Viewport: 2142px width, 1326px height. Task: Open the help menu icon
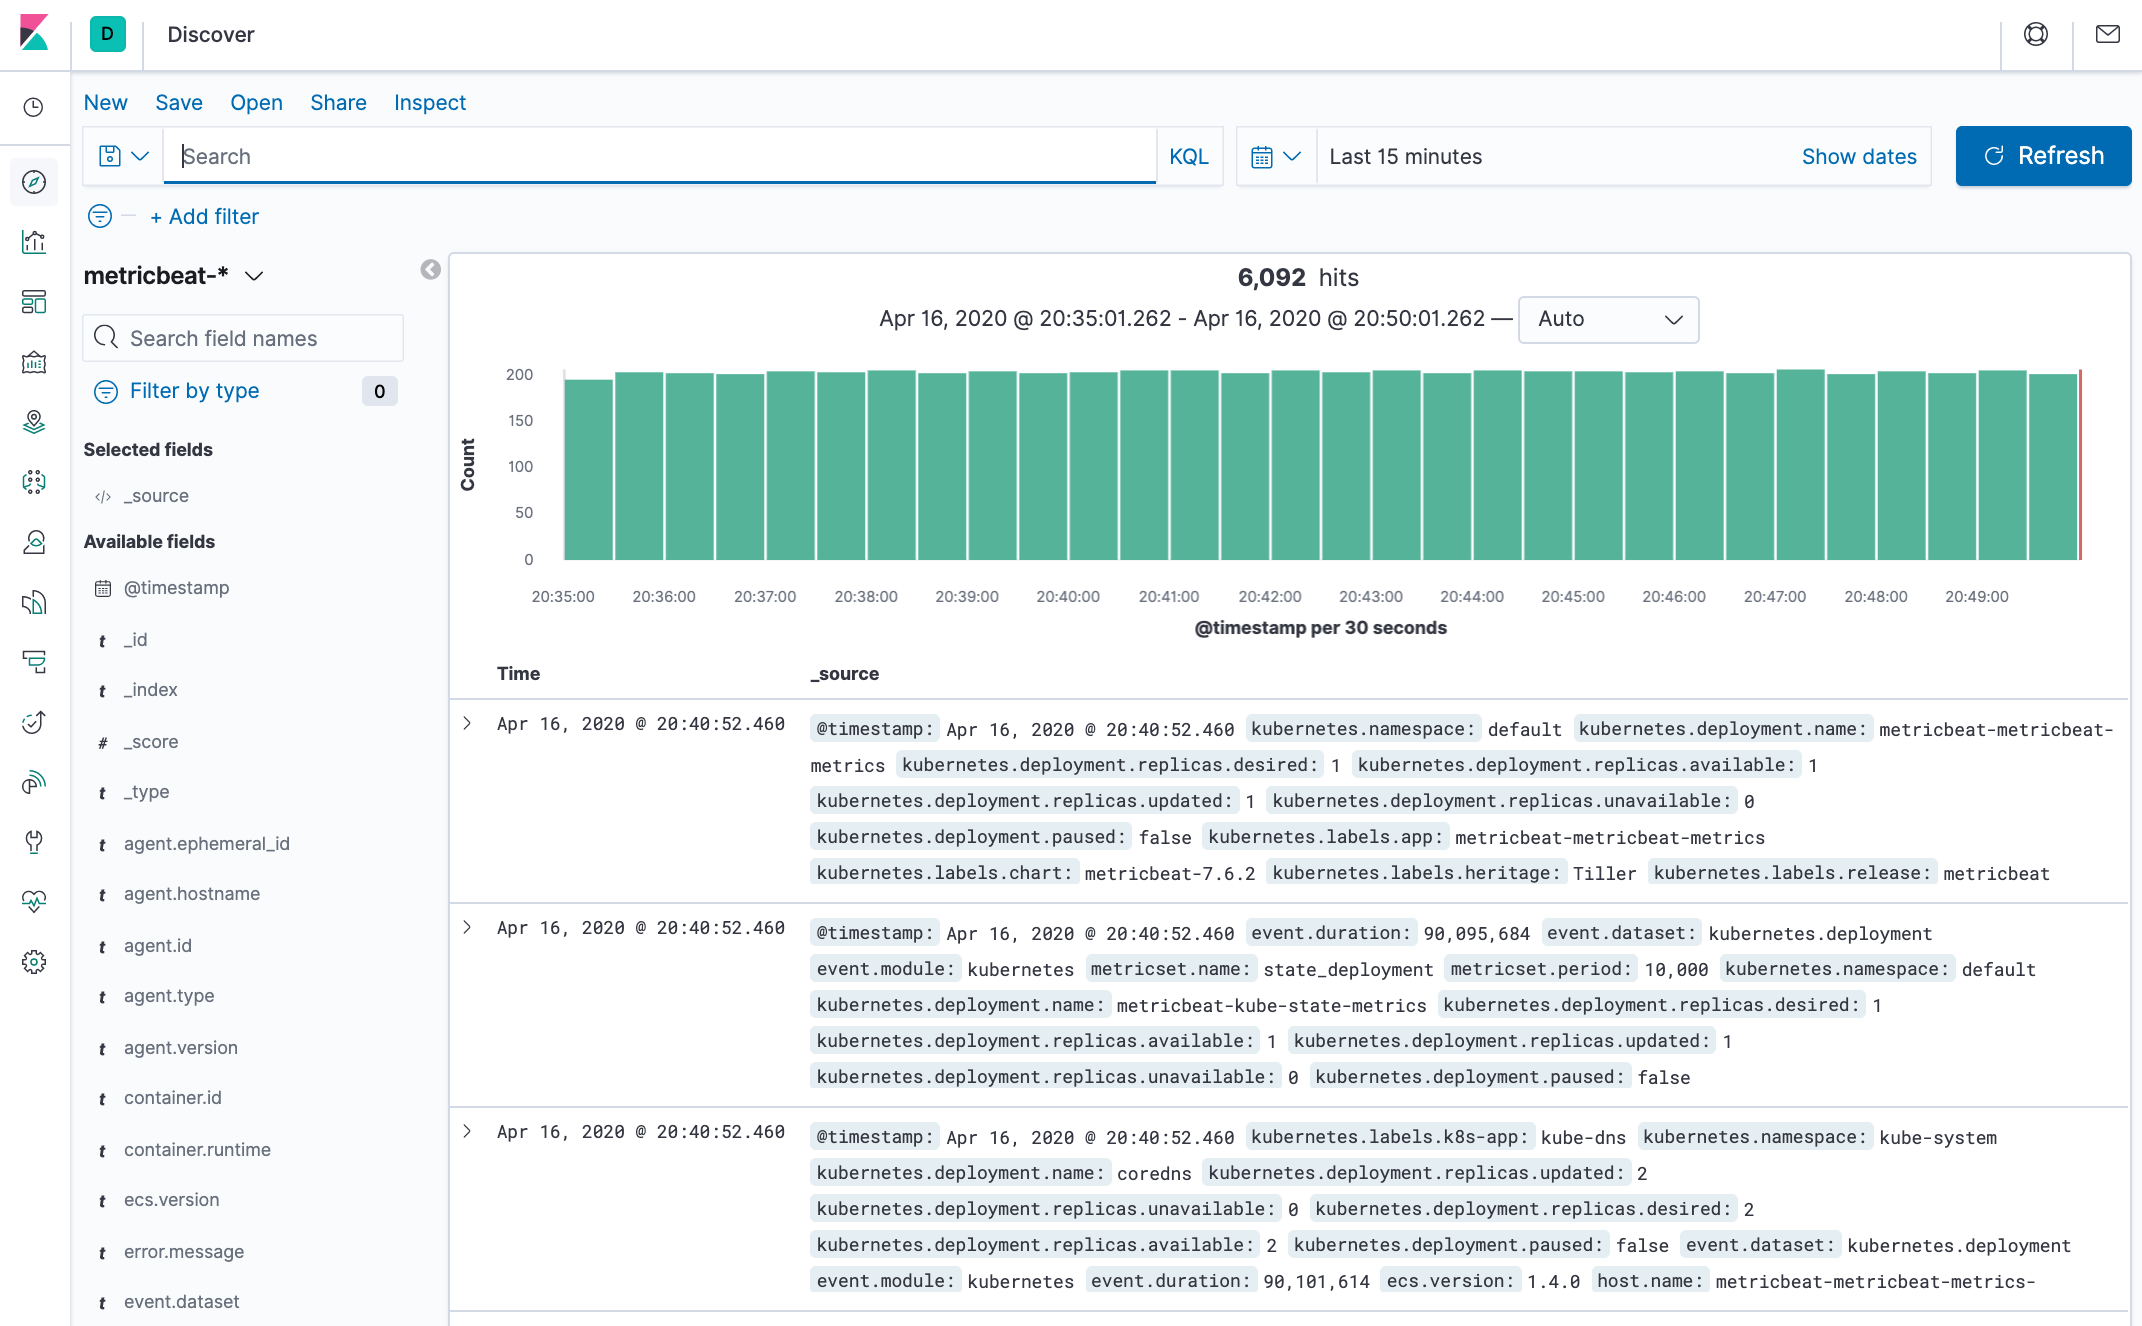[x=2035, y=35]
